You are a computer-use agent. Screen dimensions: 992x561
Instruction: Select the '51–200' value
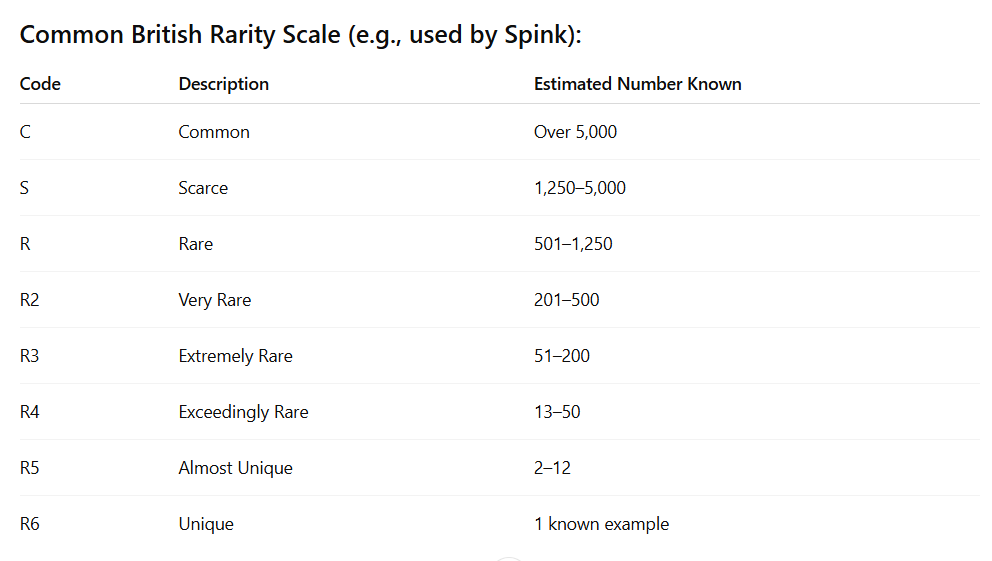562,356
